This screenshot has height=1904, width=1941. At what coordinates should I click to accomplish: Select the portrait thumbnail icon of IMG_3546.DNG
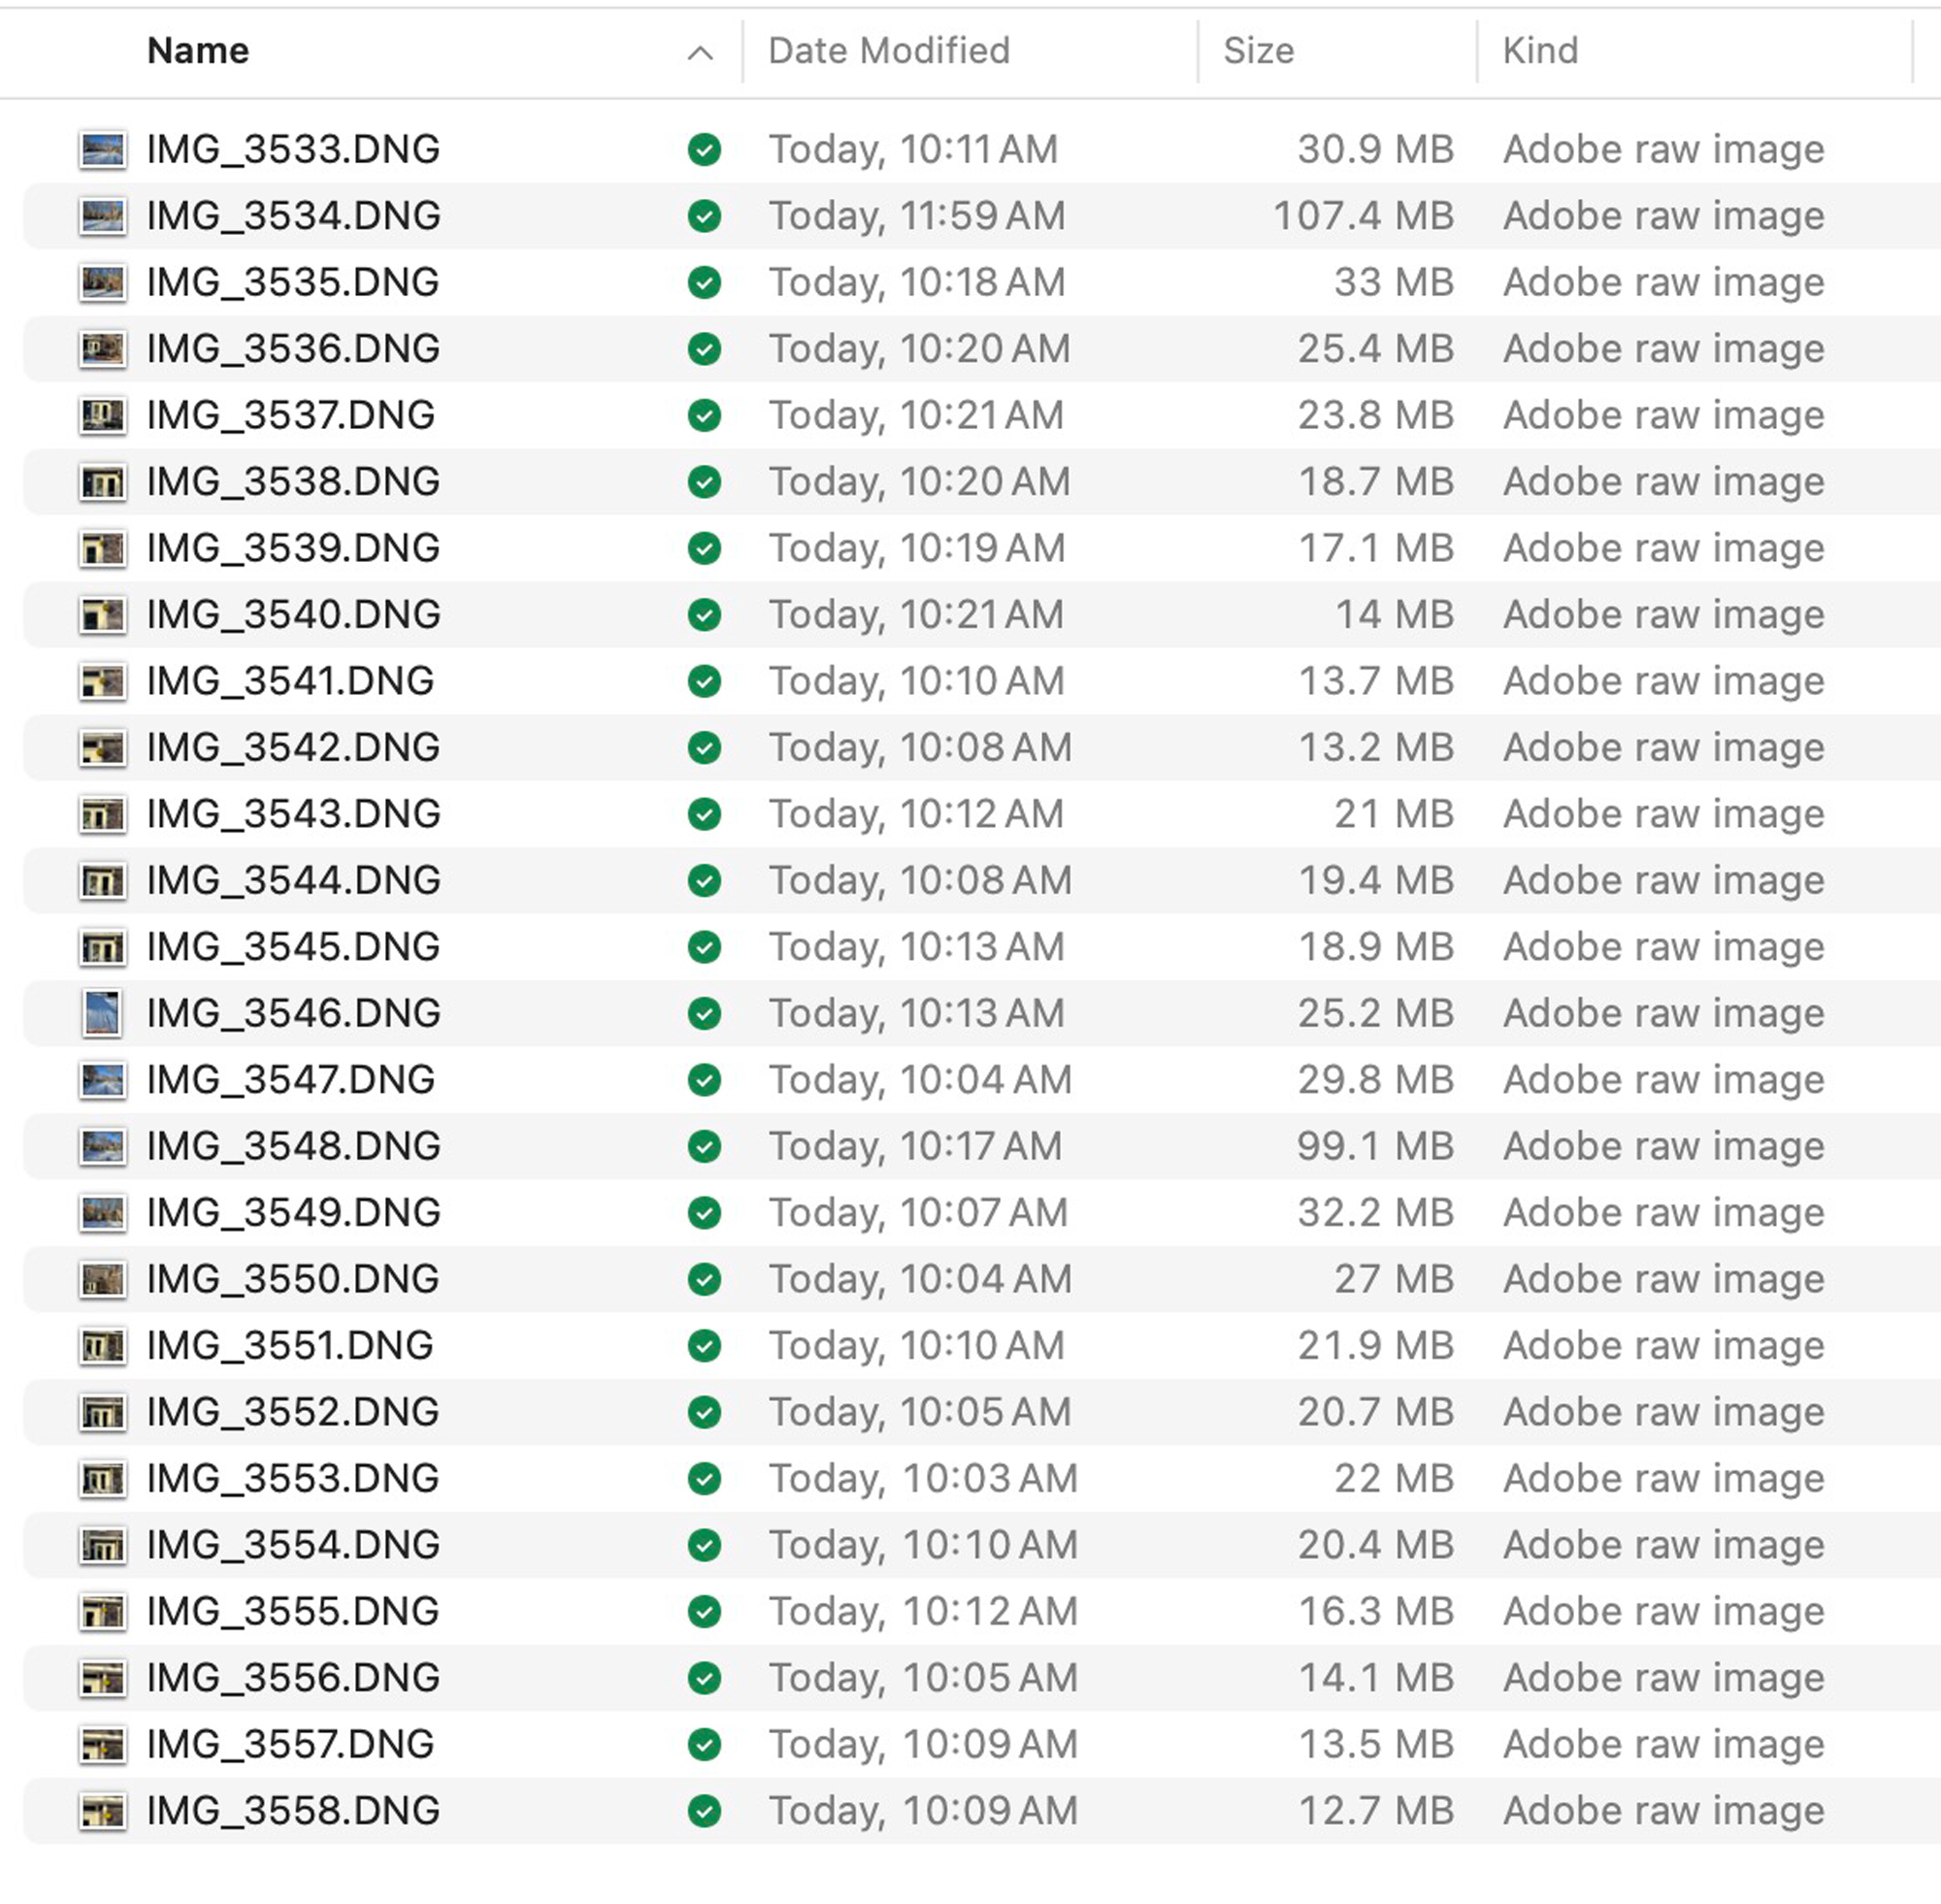[x=103, y=1014]
